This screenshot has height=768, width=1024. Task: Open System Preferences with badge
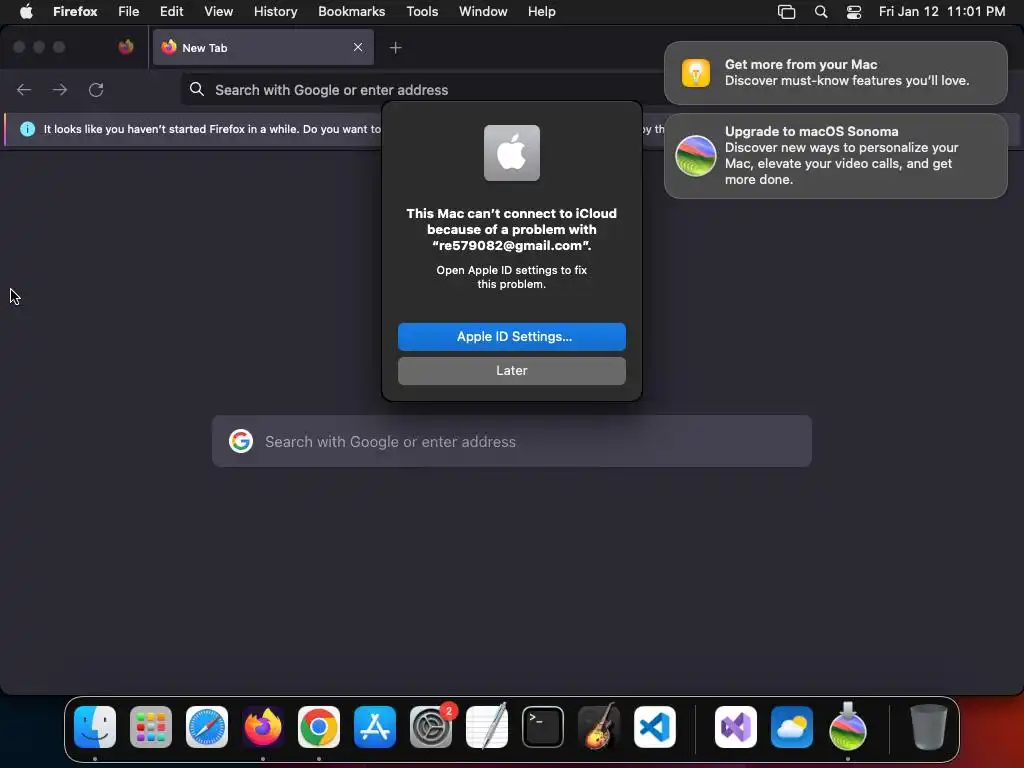(431, 727)
